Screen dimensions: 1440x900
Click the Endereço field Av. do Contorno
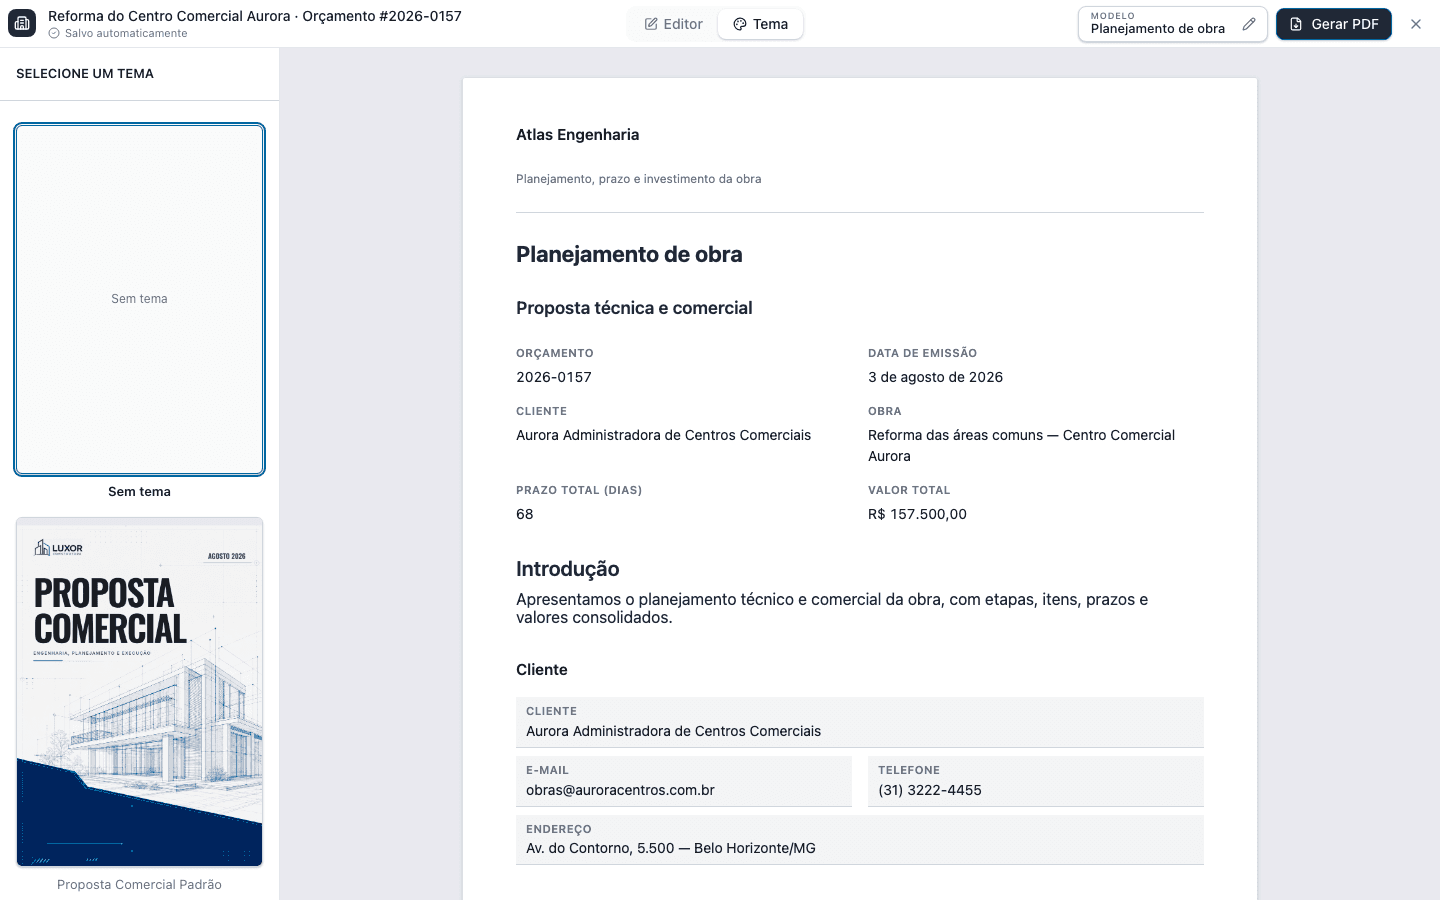coord(860,840)
